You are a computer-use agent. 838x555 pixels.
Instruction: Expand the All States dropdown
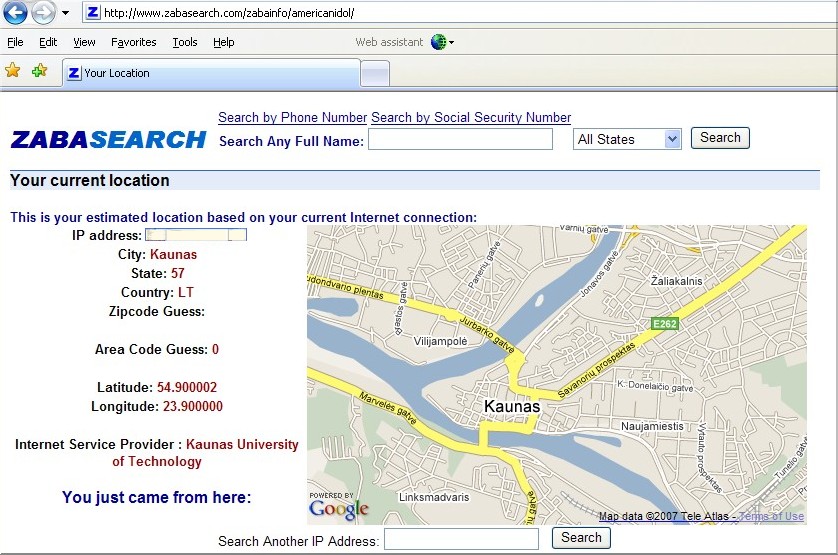[627, 140]
